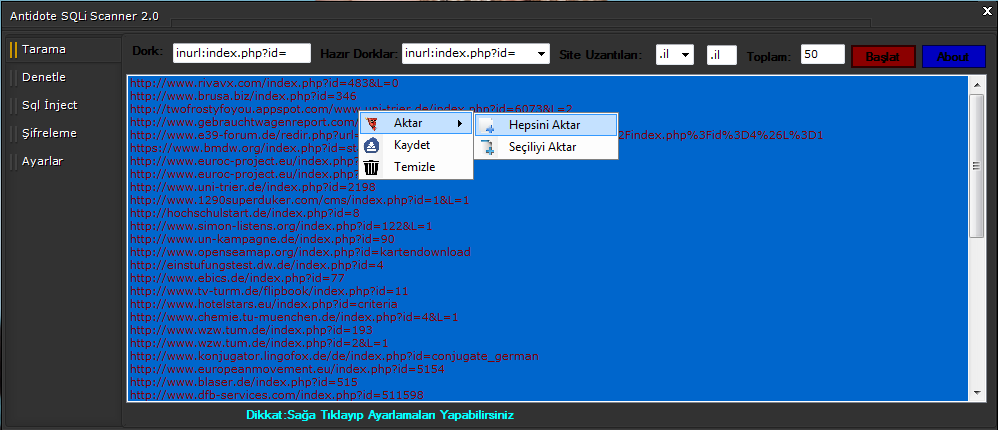
Task: Click the scrollbar down arrow
Action: click(976, 393)
